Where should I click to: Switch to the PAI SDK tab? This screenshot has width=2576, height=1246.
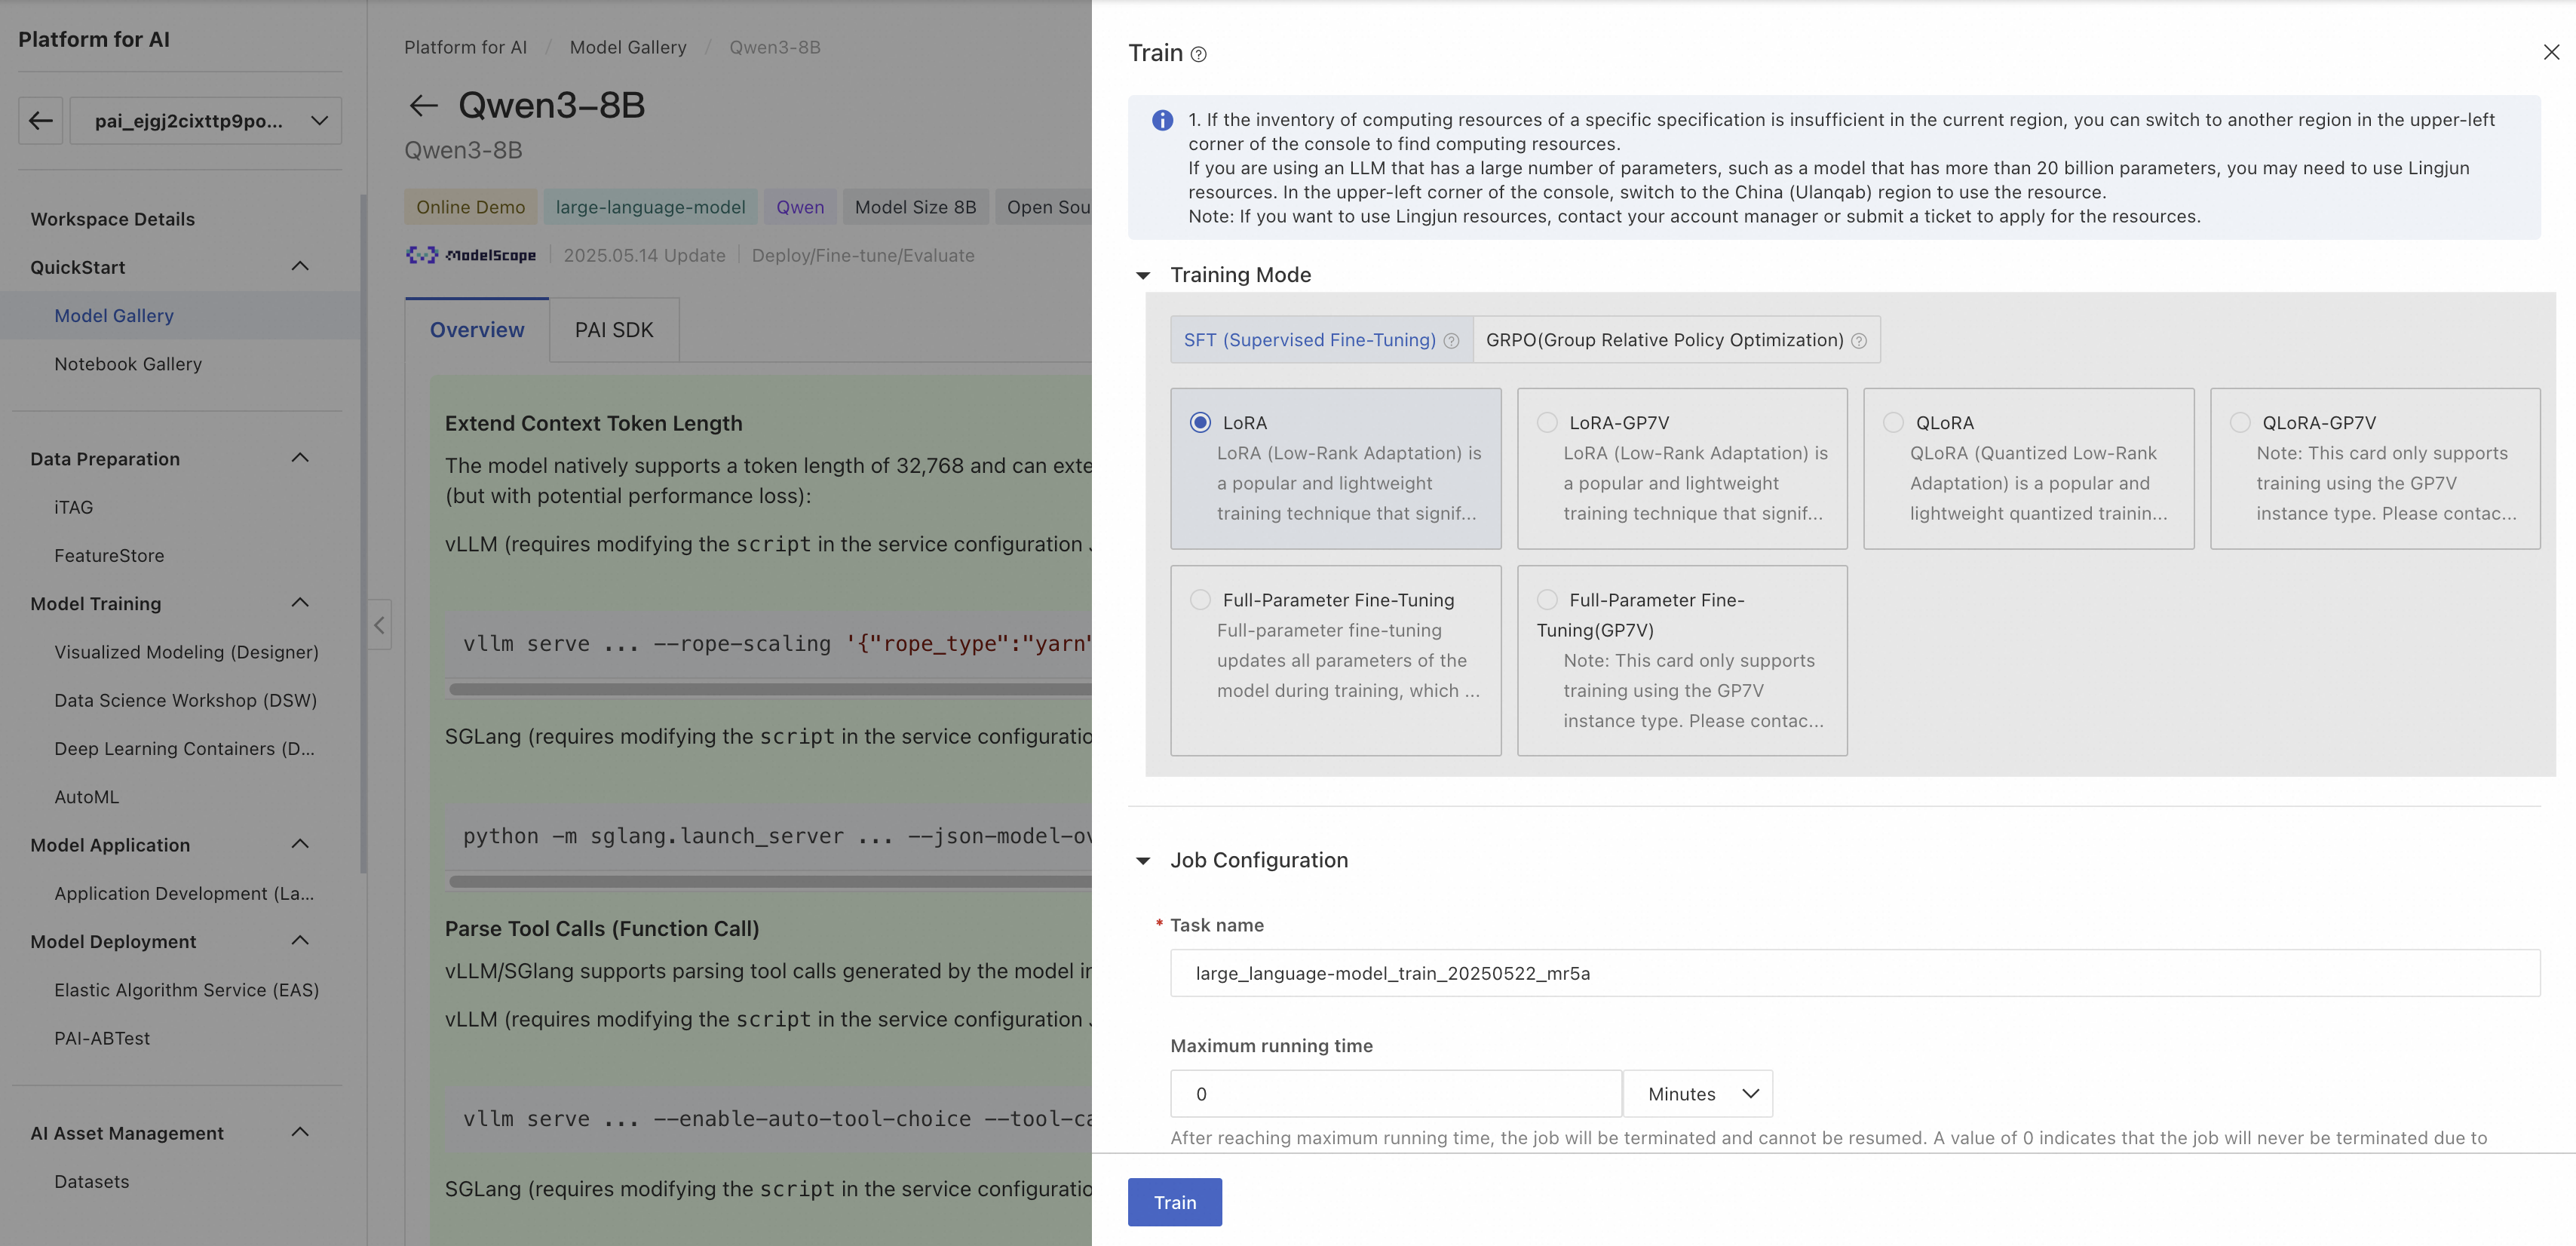click(x=613, y=329)
